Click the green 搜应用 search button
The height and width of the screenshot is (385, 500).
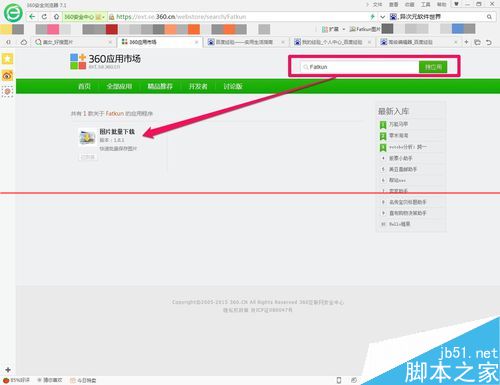click(x=433, y=67)
